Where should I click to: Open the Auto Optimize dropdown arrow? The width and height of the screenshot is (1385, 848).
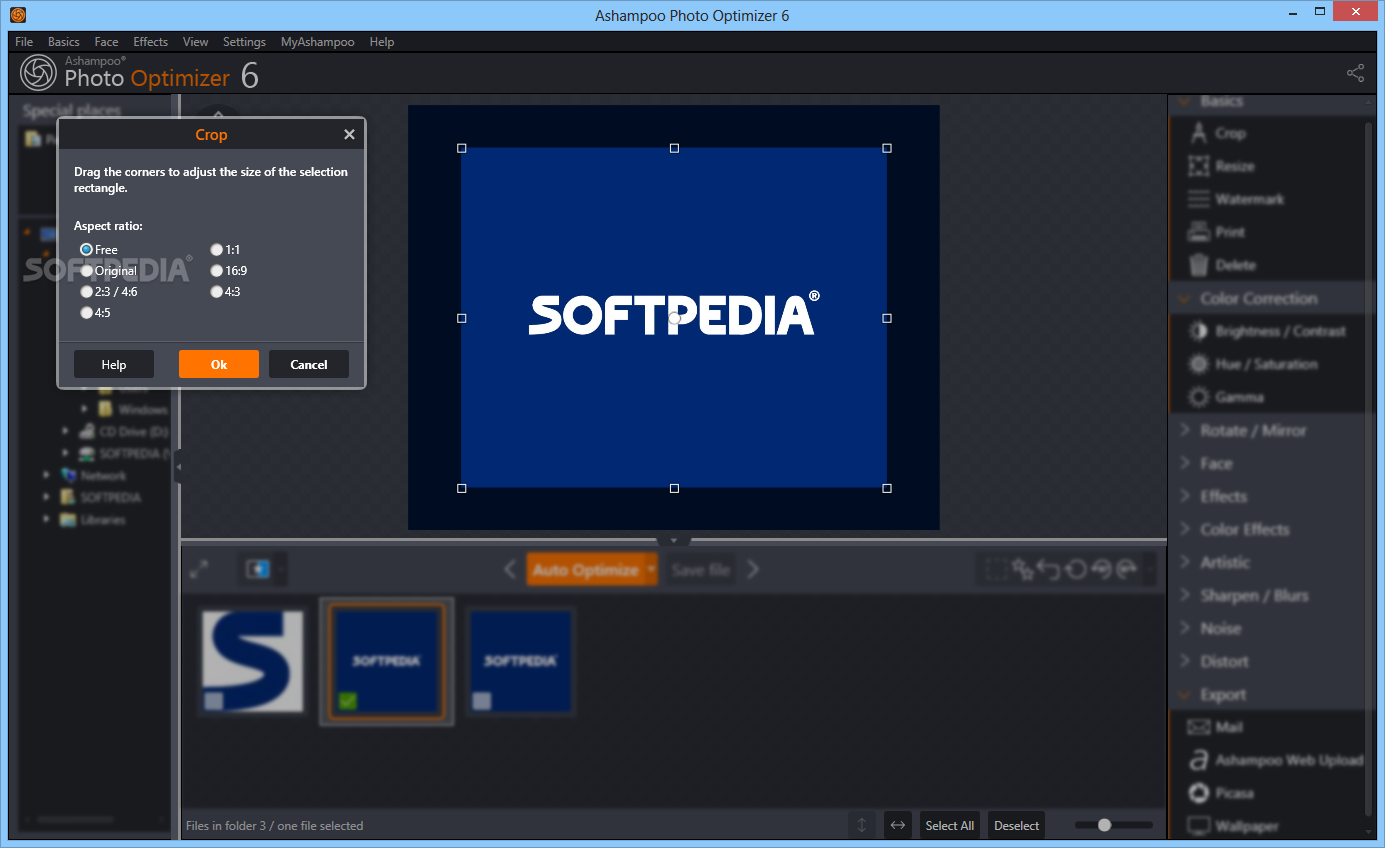coord(651,569)
